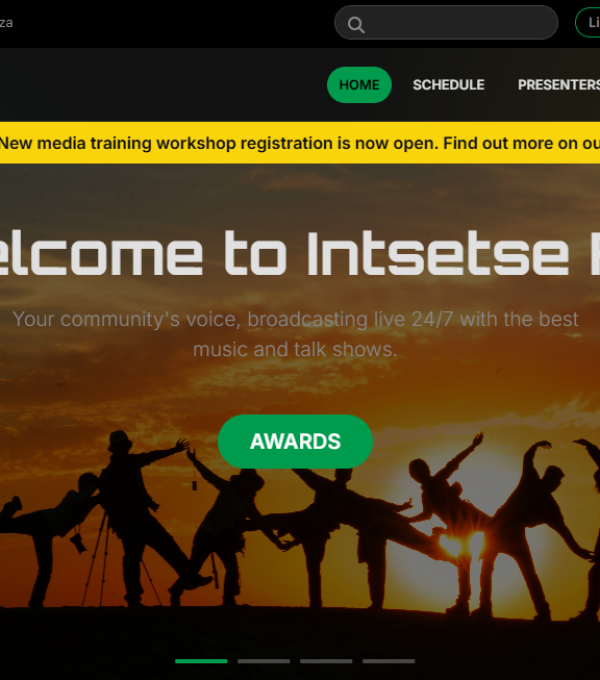This screenshot has height=680, width=600.
Task: Switch to the second carousel slide indicator
Action: point(264,661)
